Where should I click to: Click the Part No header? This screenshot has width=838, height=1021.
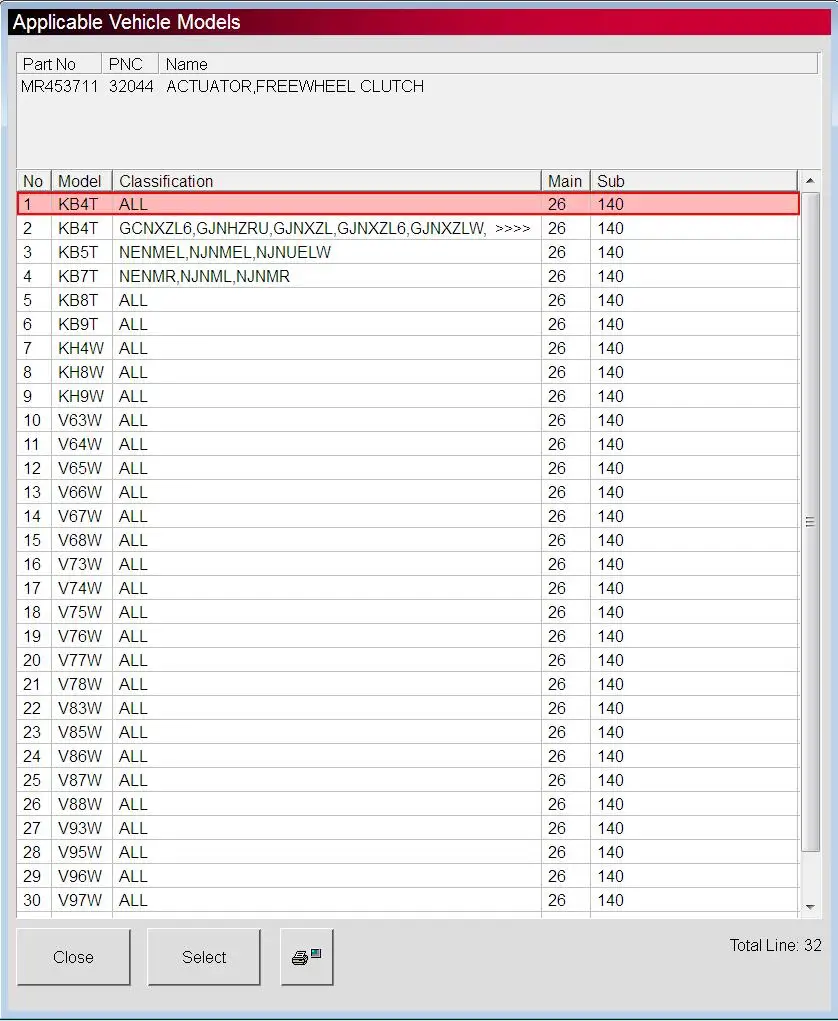59,64
